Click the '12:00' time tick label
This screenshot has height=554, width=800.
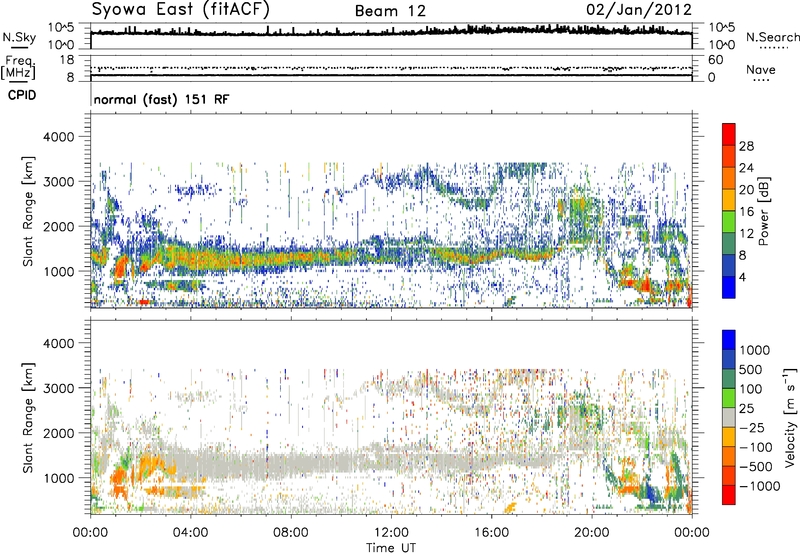[391, 533]
